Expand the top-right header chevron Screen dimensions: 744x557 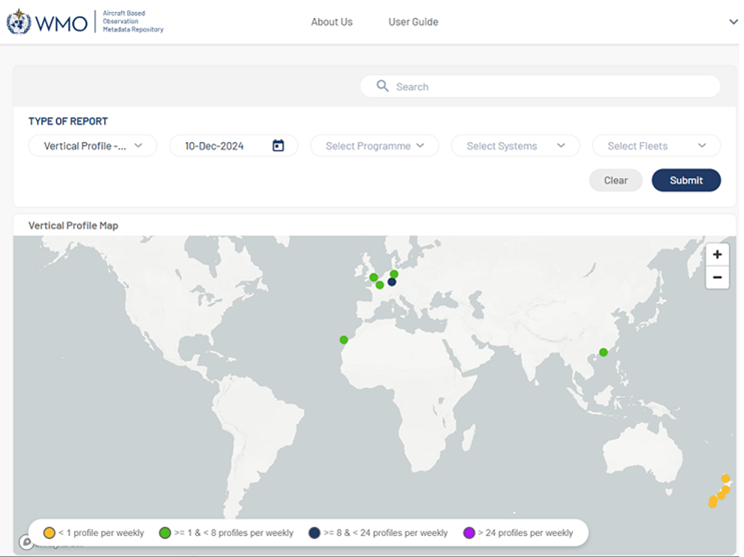tap(733, 22)
